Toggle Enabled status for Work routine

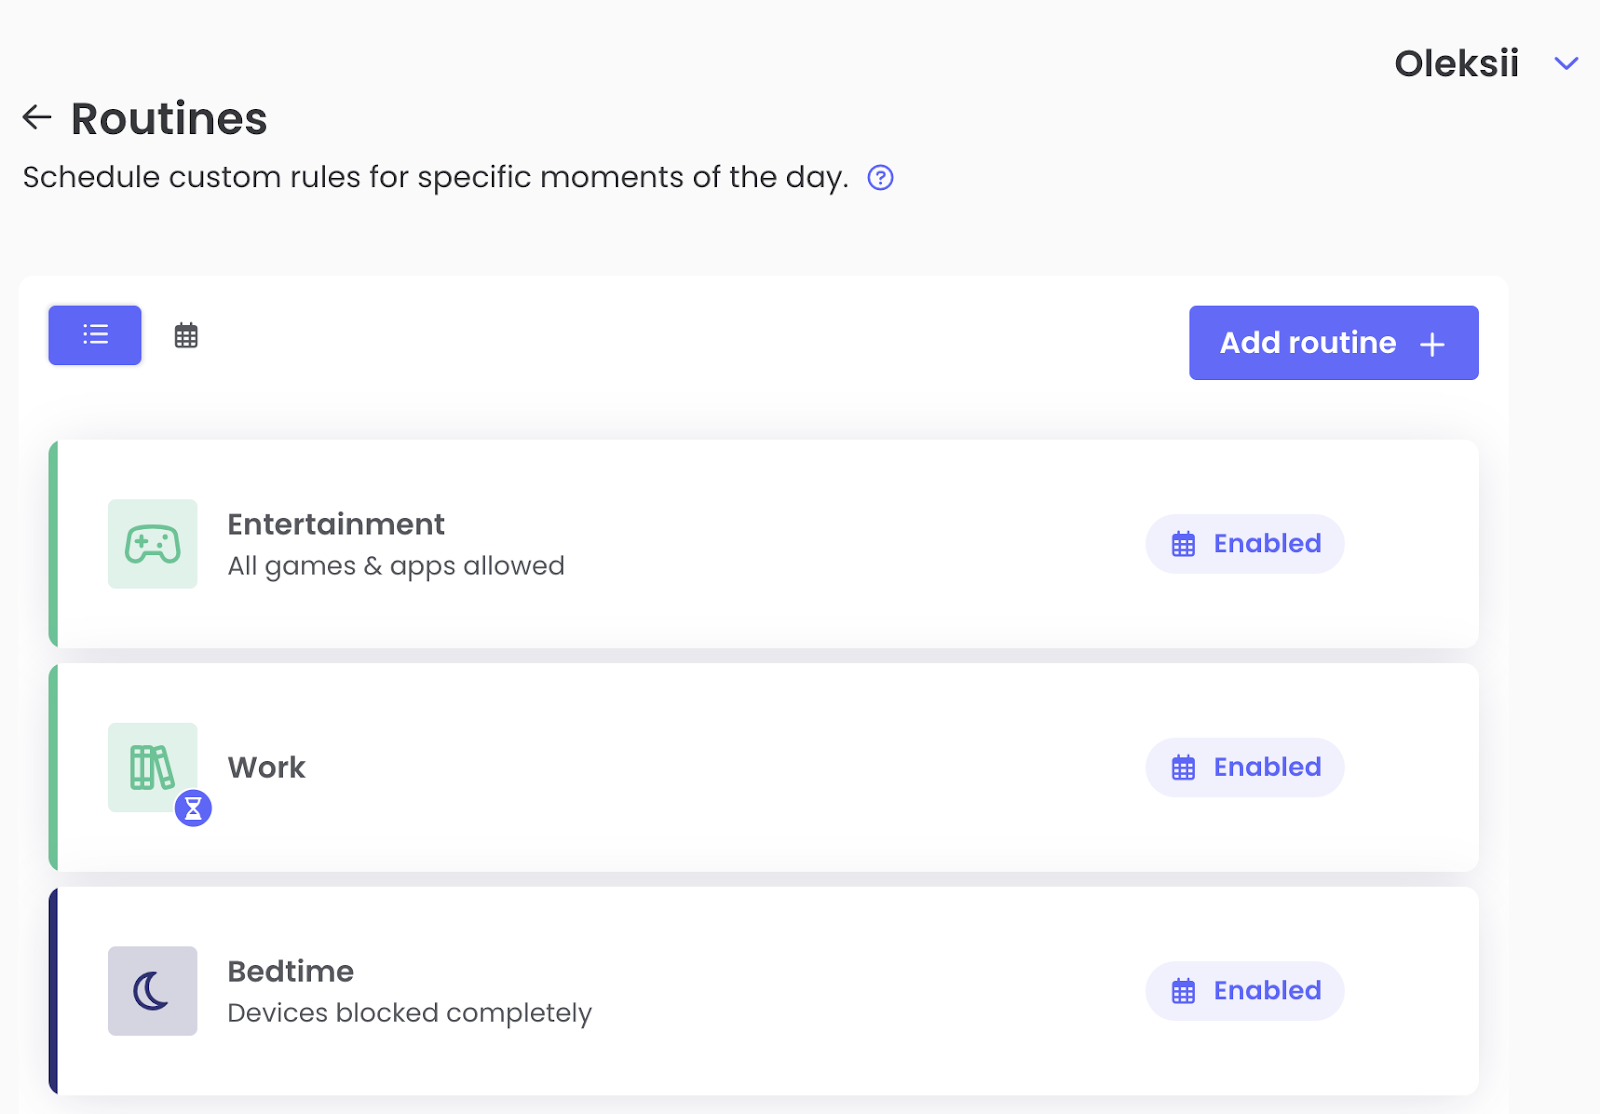[1245, 767]
